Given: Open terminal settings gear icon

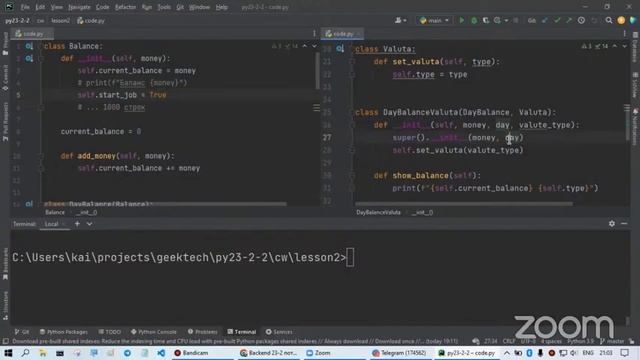Looking at the screenshot, I should pyautogui.click(x=611, y=224).
